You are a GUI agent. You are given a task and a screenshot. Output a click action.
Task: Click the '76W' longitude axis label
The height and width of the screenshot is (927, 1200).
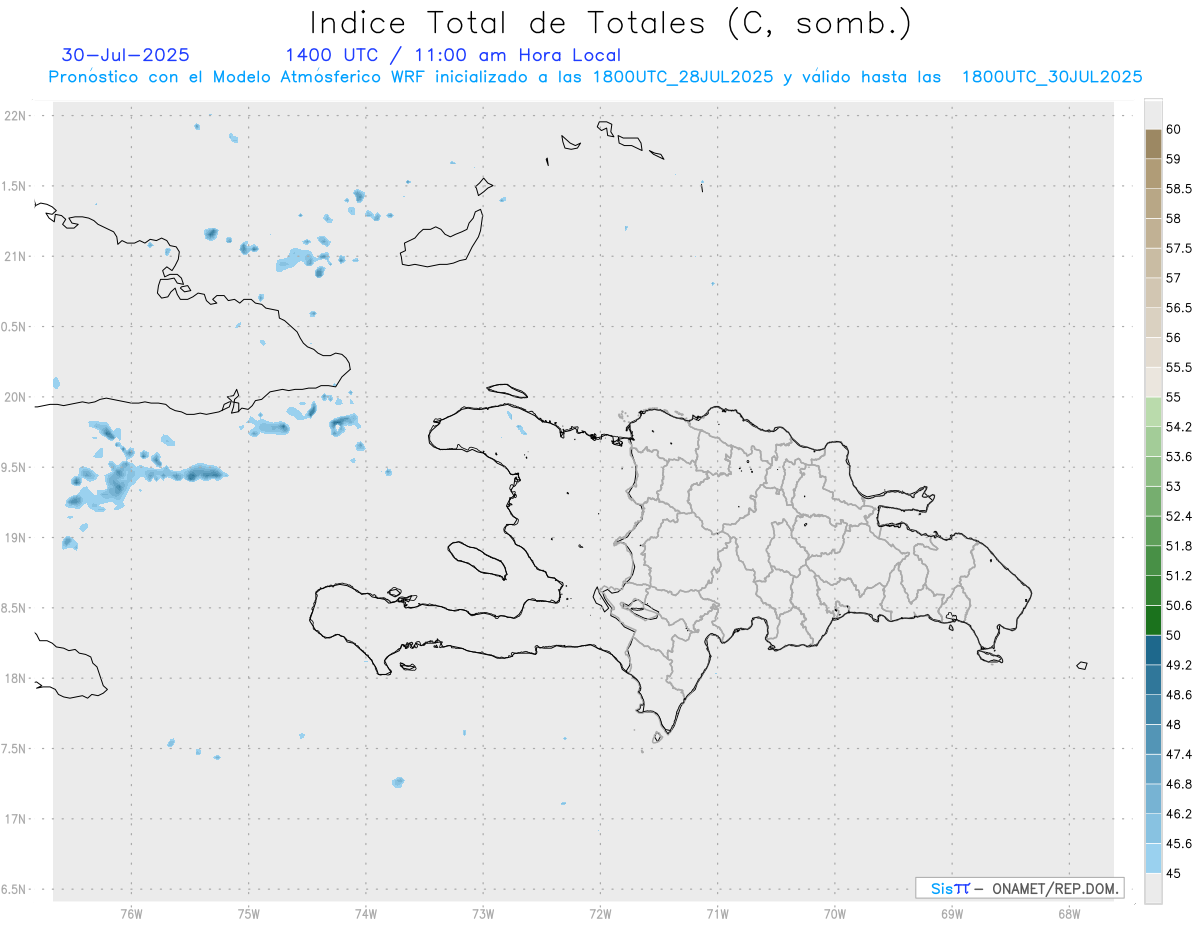[x=131, y=913]
